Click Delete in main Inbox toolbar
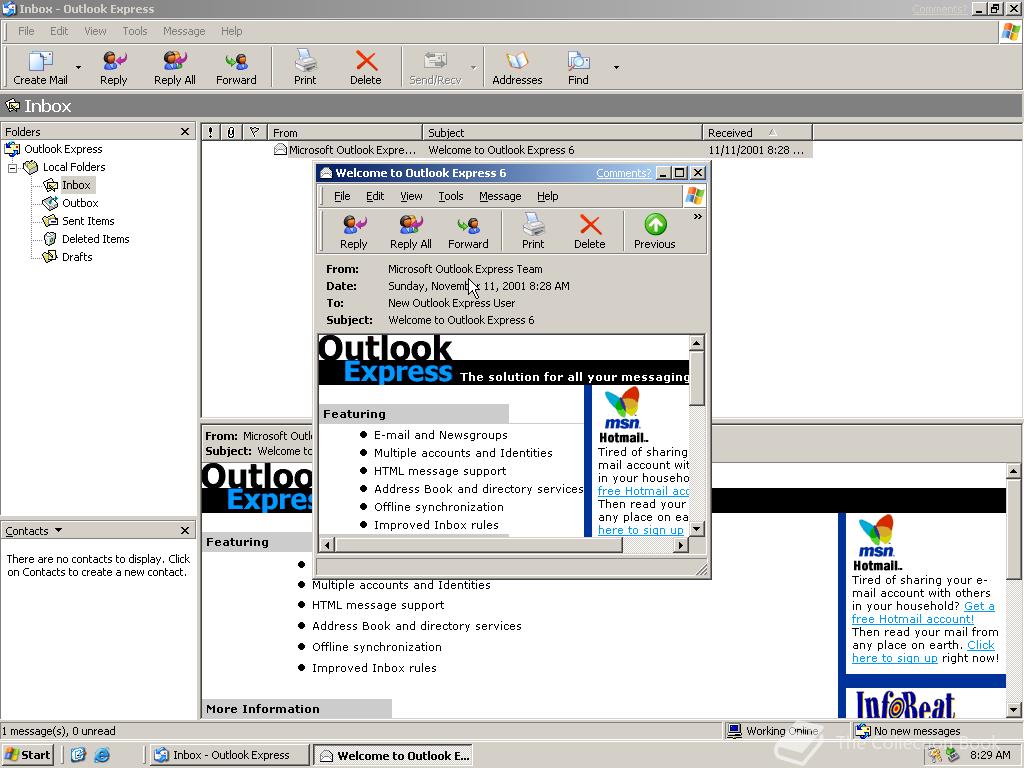This screenshot has width=1024, height=768. point(366,67)
